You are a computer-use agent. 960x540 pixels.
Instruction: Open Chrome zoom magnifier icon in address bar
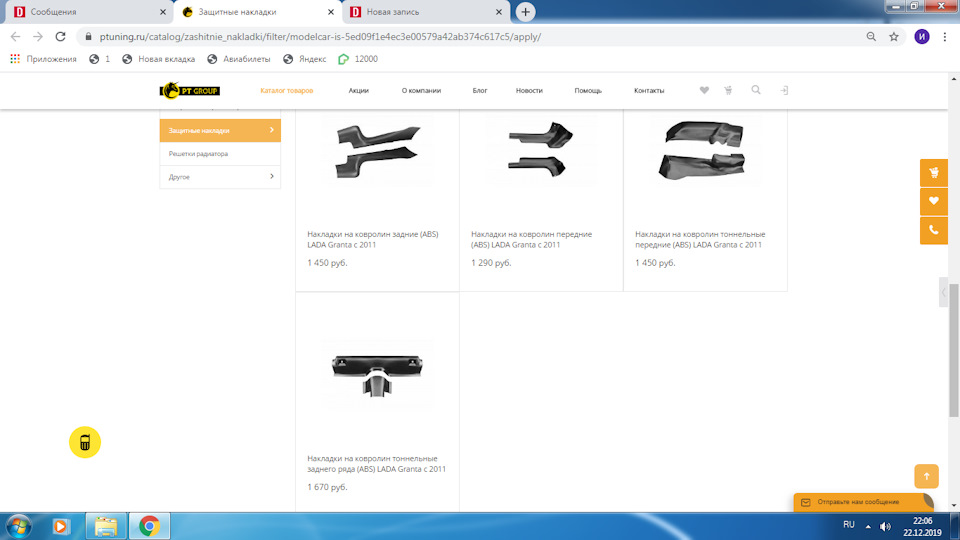point(871,37)
